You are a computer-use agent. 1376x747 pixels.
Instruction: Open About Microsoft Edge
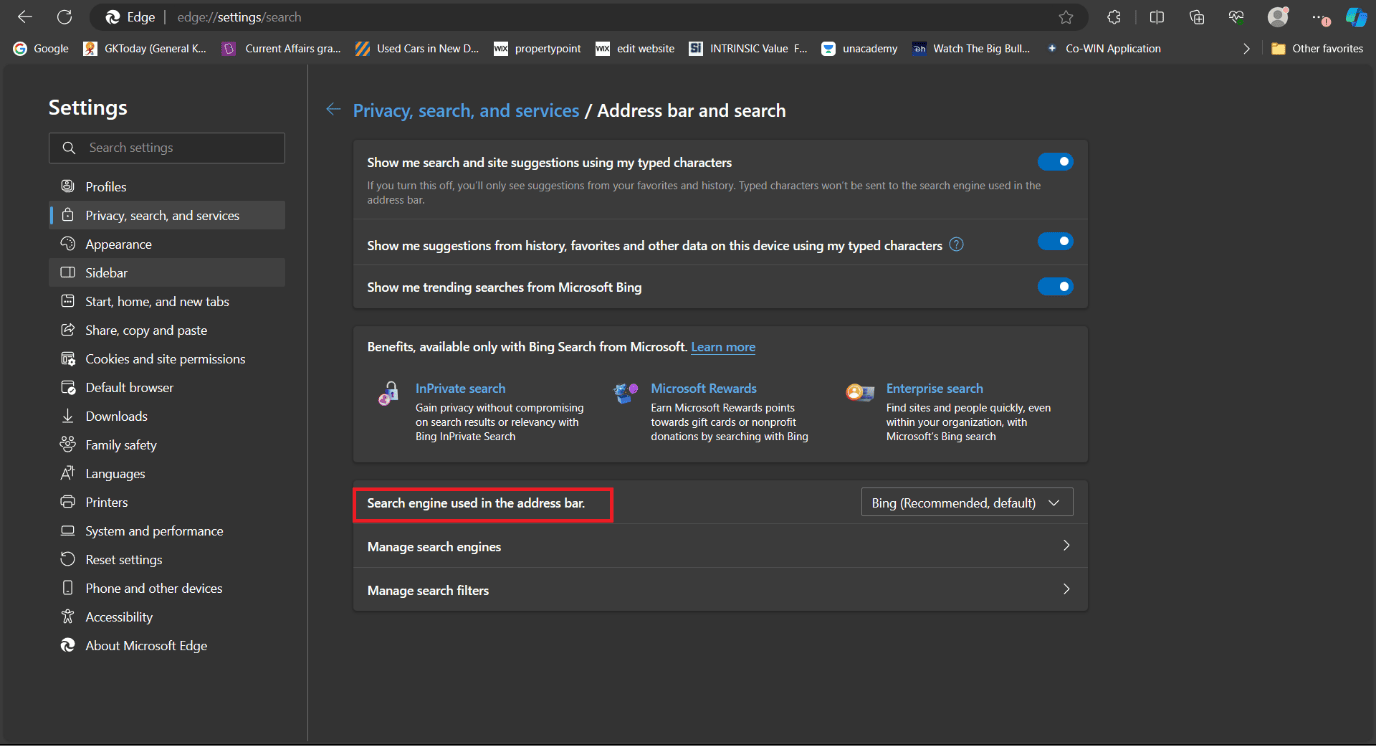167,646
